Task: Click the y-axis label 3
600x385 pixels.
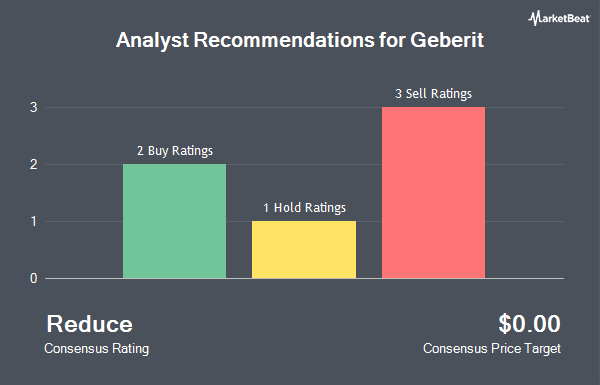Action: click(x=34, y=108)
